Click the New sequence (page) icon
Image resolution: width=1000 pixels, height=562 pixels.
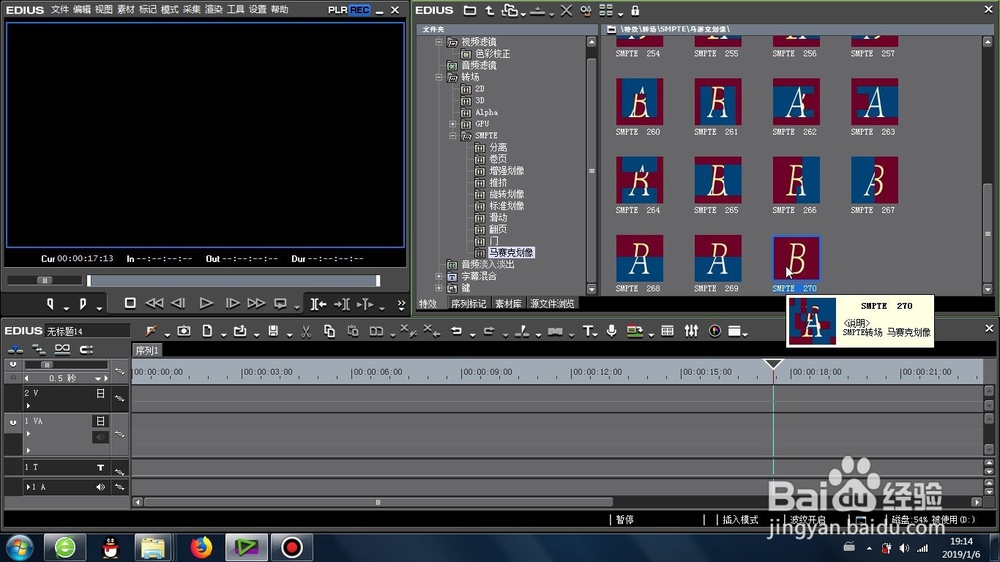207,330
